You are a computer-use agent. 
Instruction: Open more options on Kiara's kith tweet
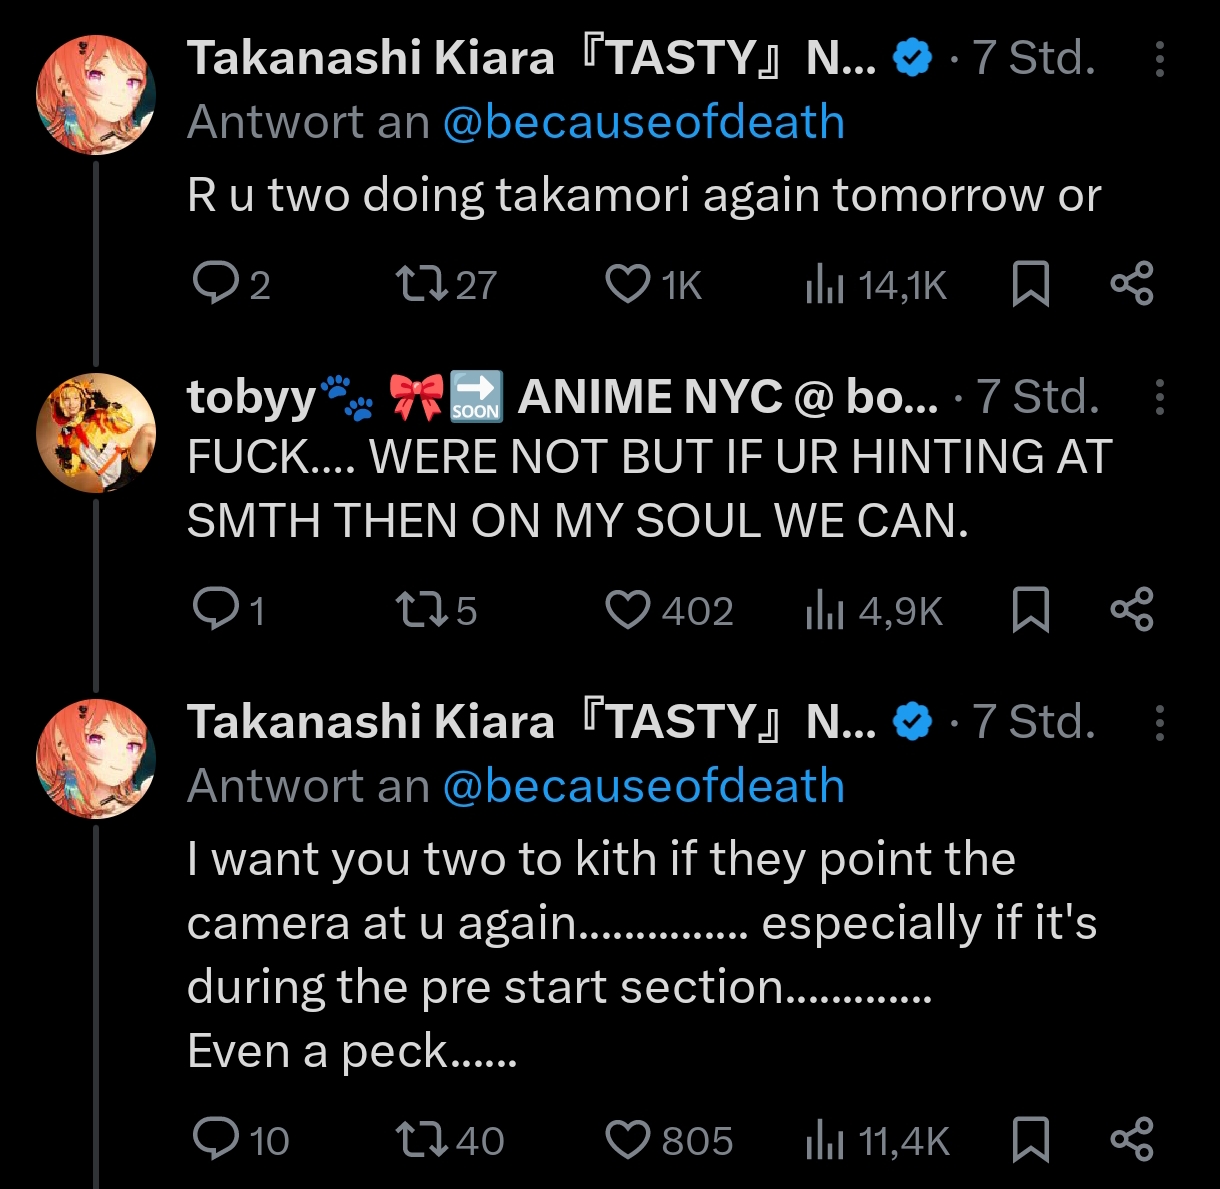click(1159, 722)
